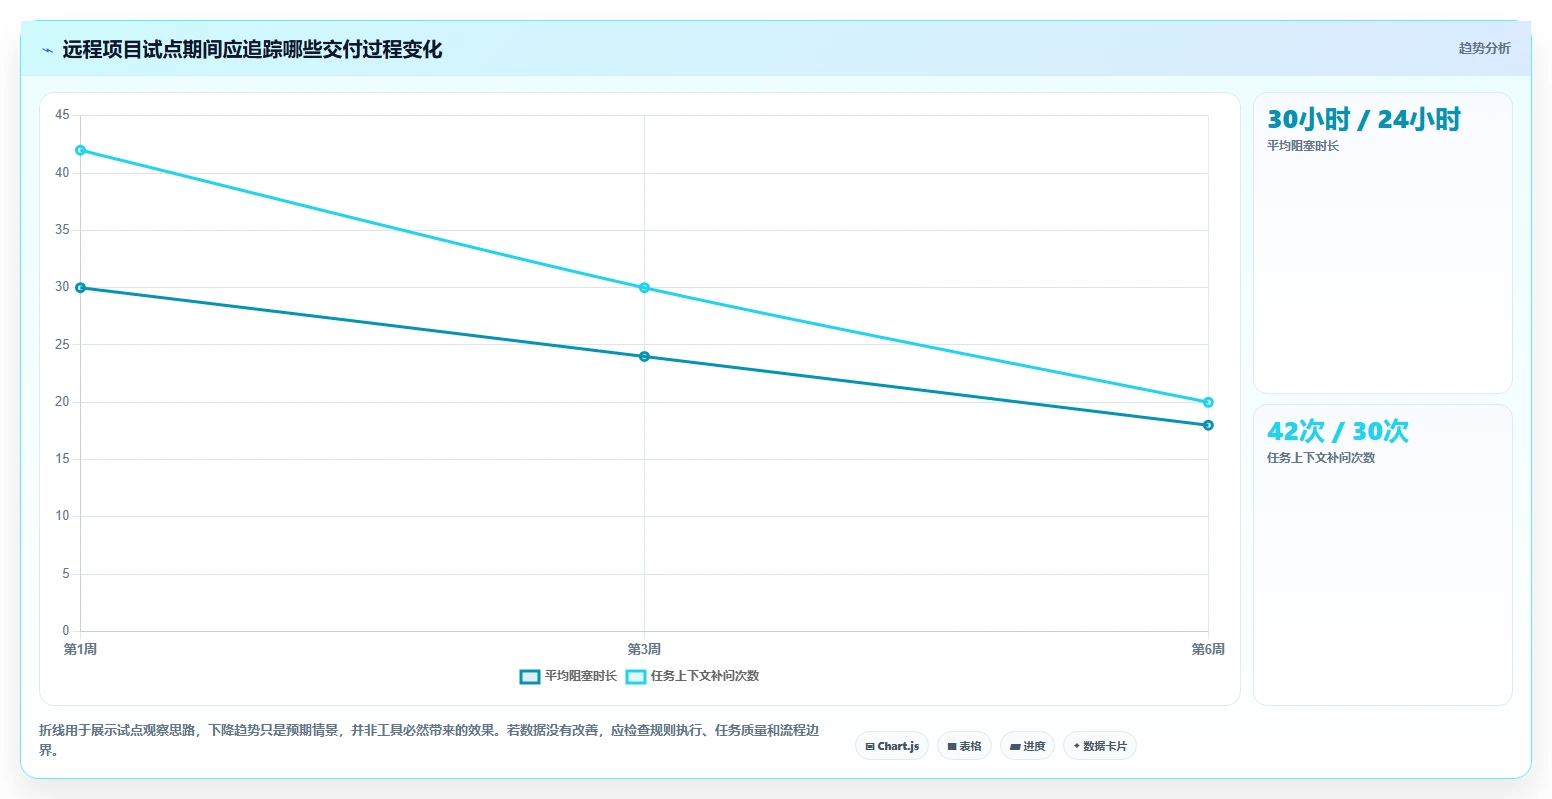Screen dimensions: 1552x799
Task: Click the 任务上下文补问次数 card caption
Action: pos(1321,458)
